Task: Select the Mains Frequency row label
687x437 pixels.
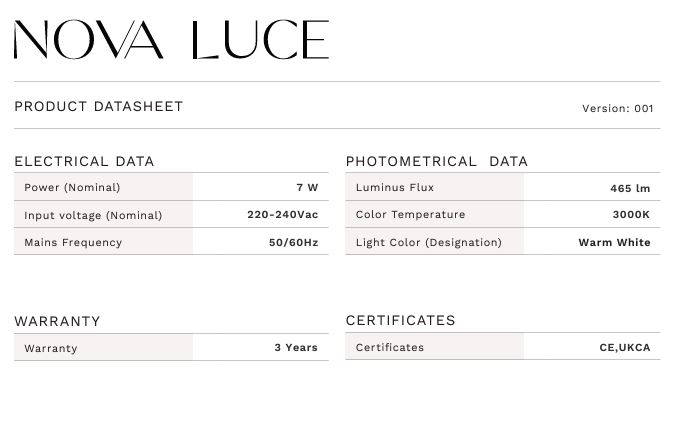Action: (73, 242)
